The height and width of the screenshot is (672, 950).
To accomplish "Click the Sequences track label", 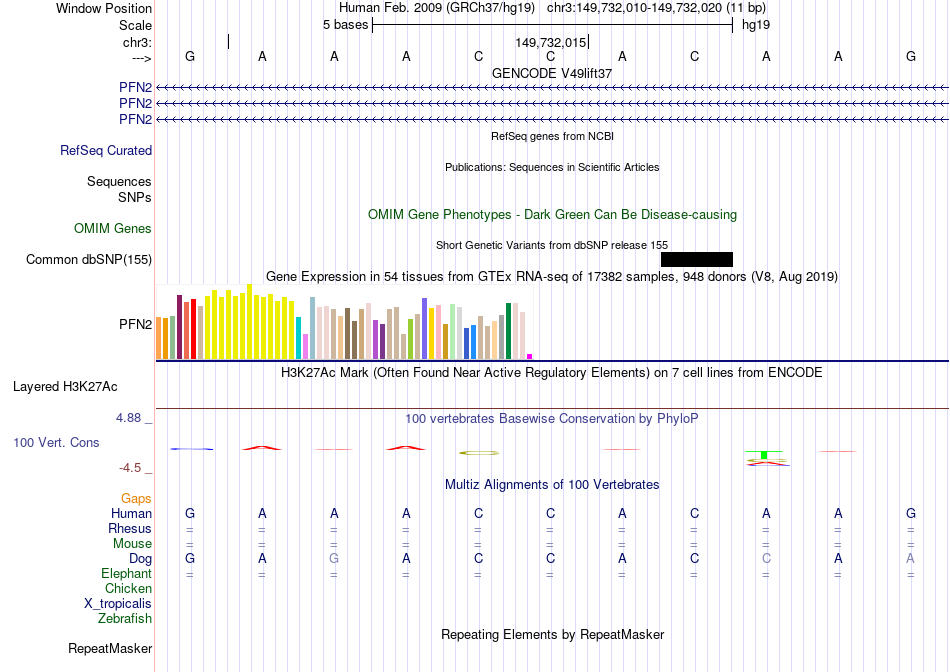I will (x=119, y=181).
